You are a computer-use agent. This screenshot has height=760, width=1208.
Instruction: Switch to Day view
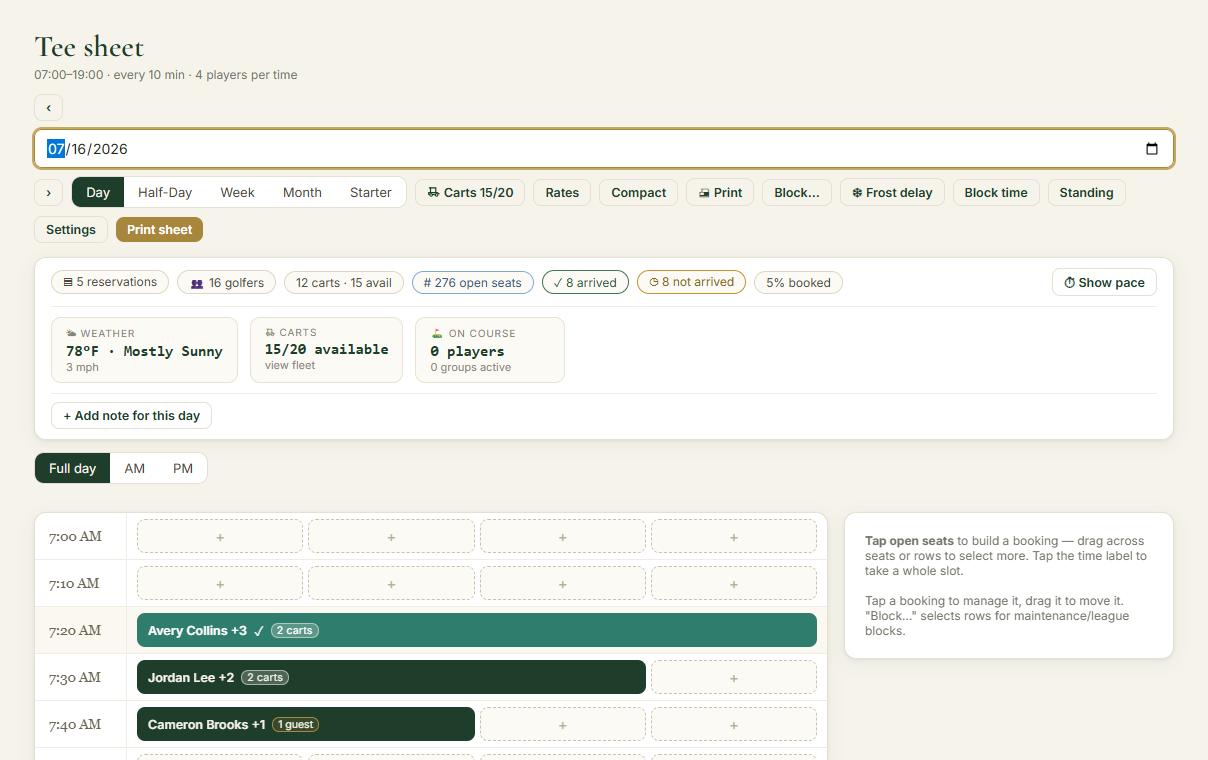(x=98, y=192)
